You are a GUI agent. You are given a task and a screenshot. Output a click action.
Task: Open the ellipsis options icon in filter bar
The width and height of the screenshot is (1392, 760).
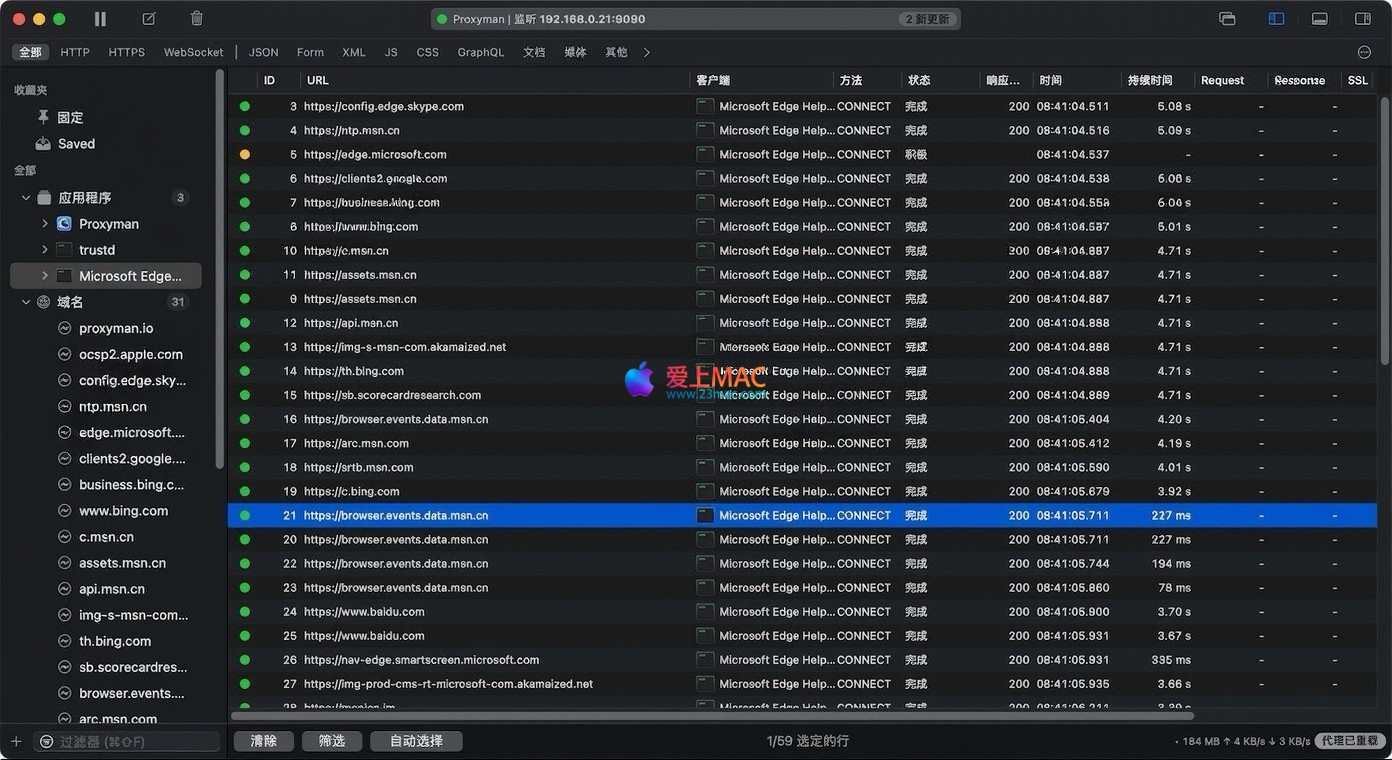(1364, 52)
